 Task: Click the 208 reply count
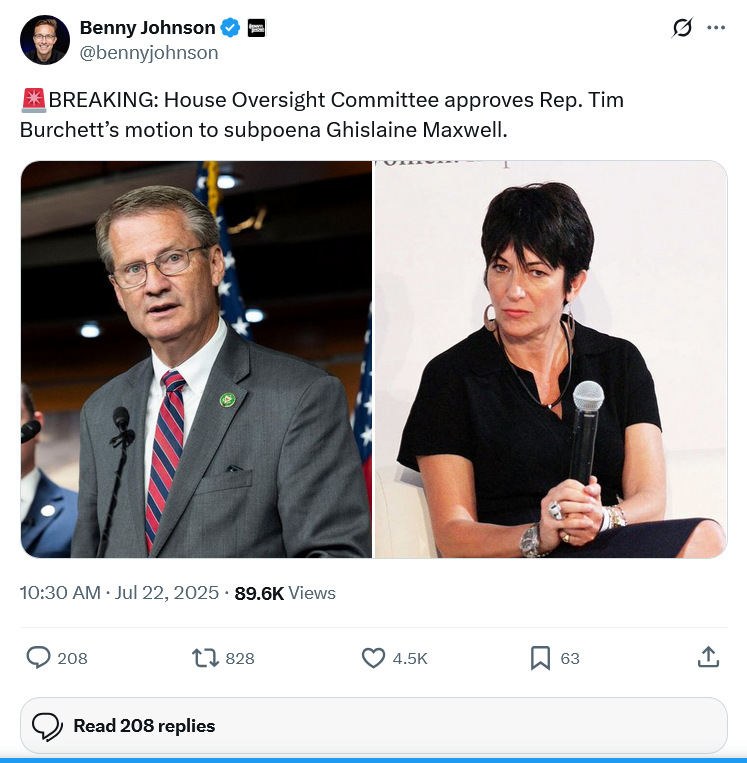73,658
